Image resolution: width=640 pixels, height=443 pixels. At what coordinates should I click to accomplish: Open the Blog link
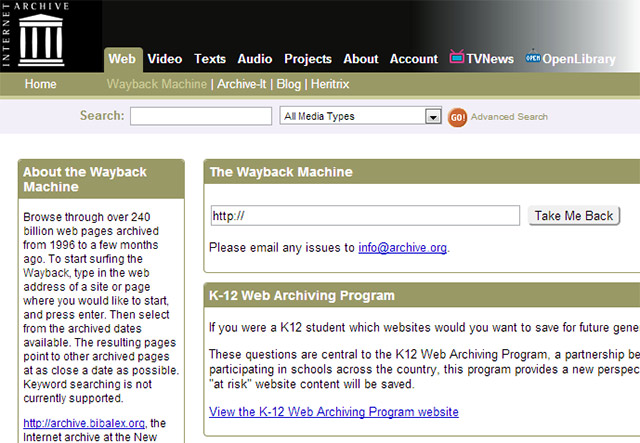[x=289, y=84]
